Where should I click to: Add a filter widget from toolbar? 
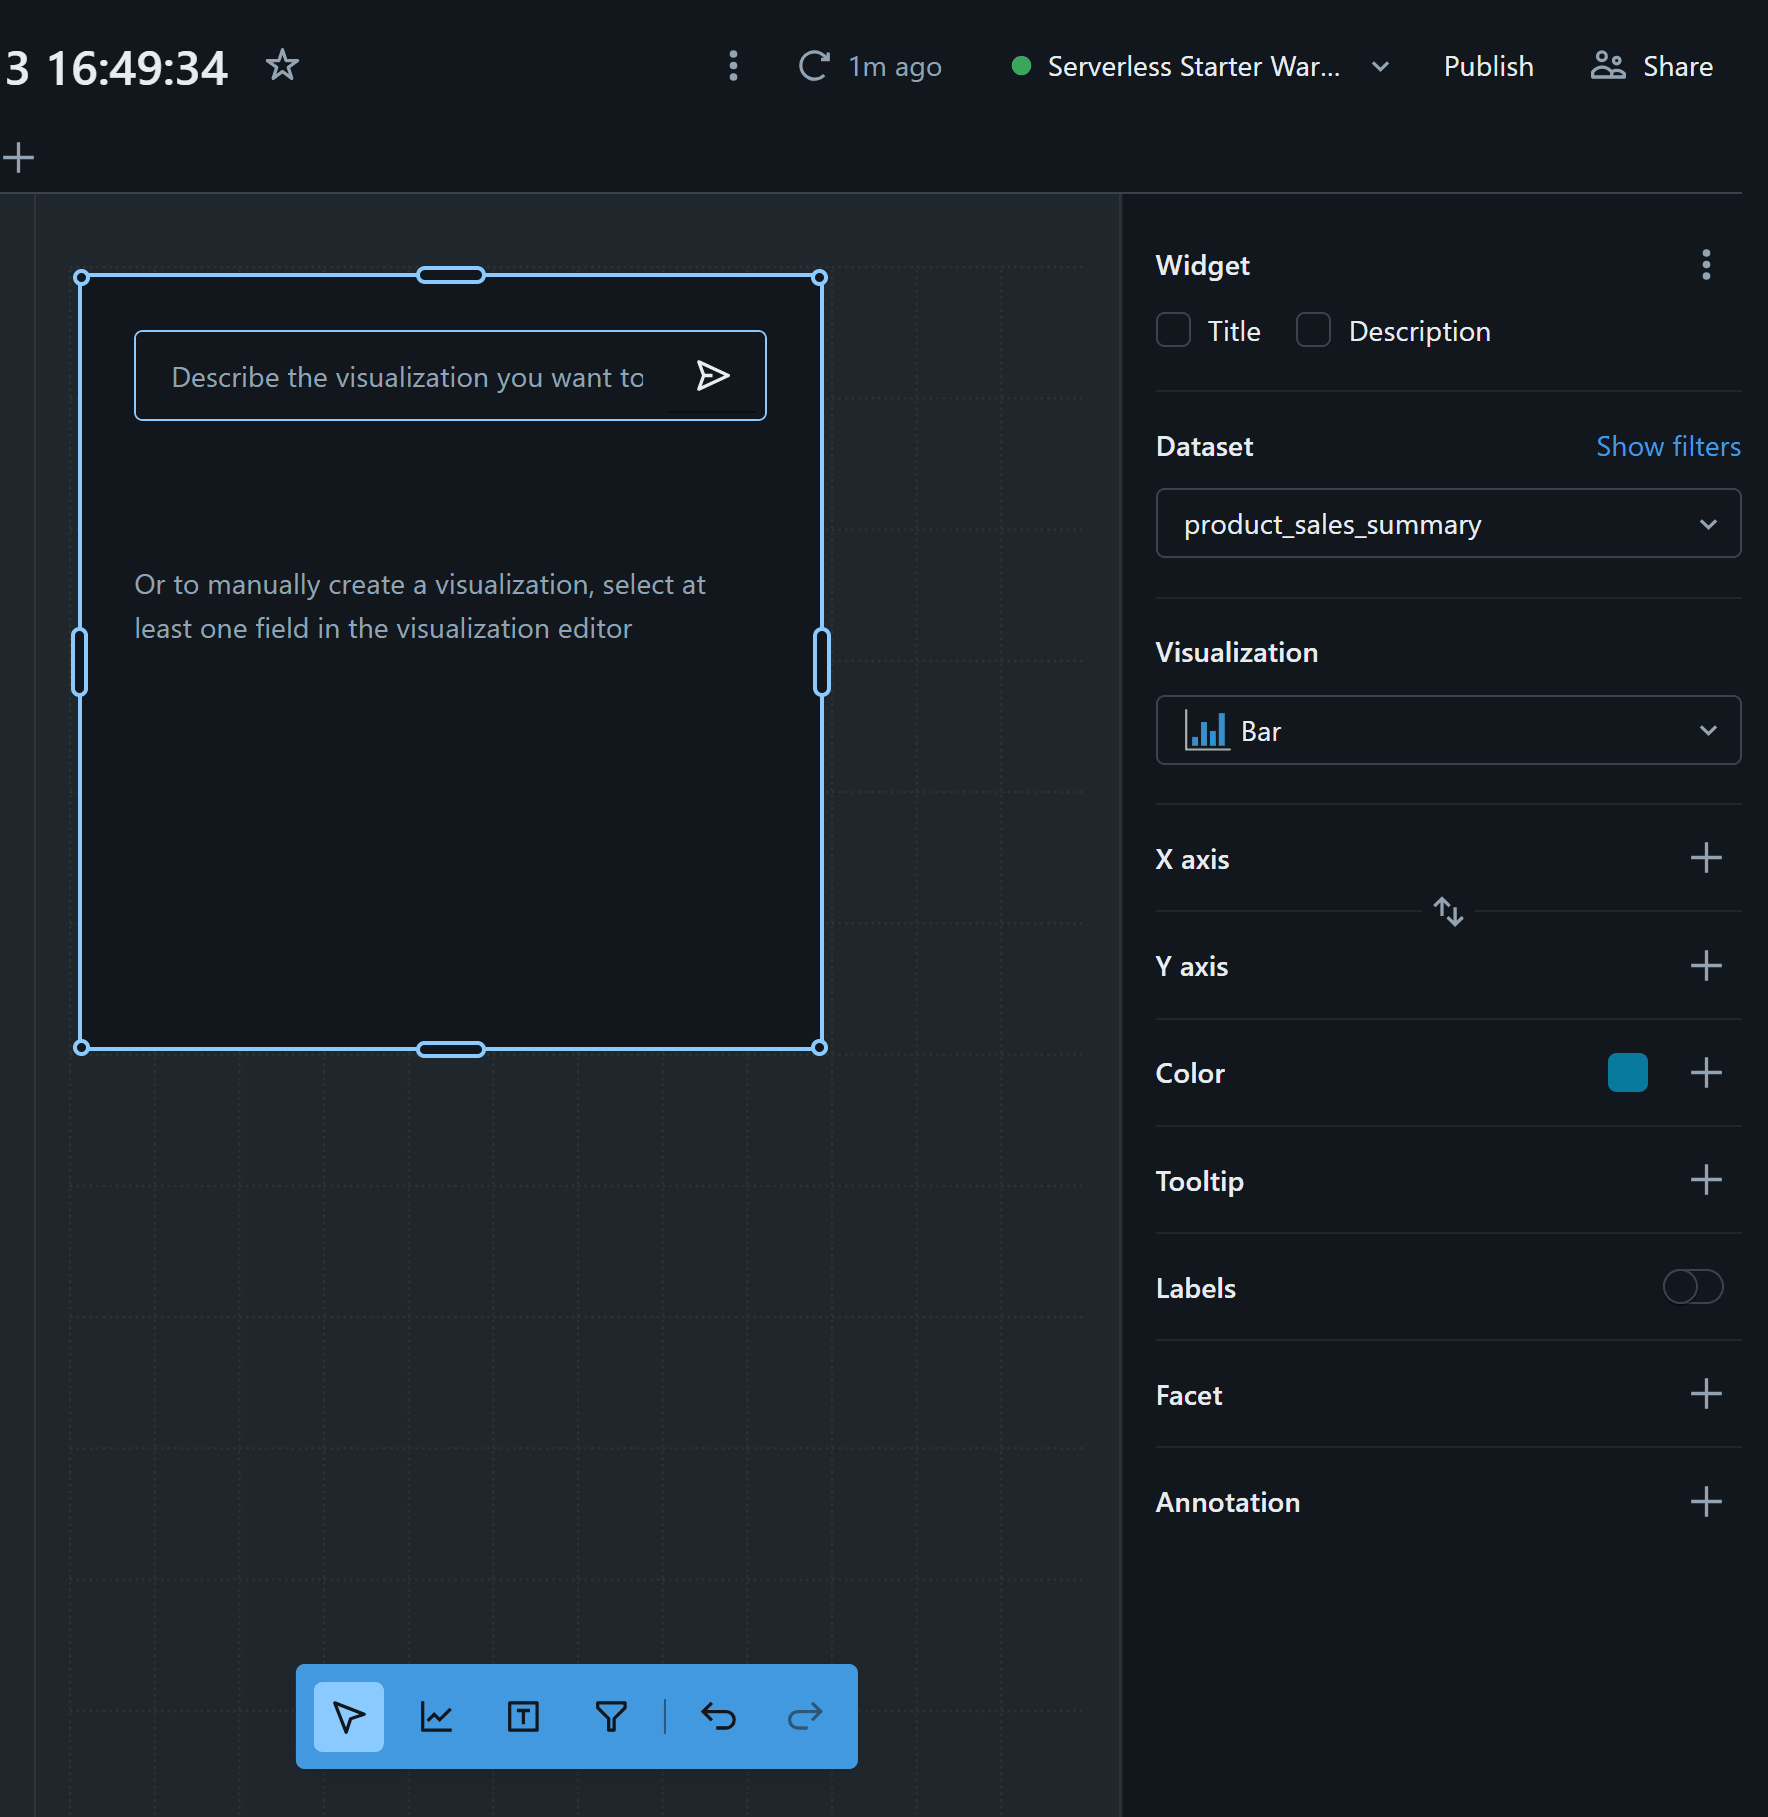click(x=611, y=1717)
